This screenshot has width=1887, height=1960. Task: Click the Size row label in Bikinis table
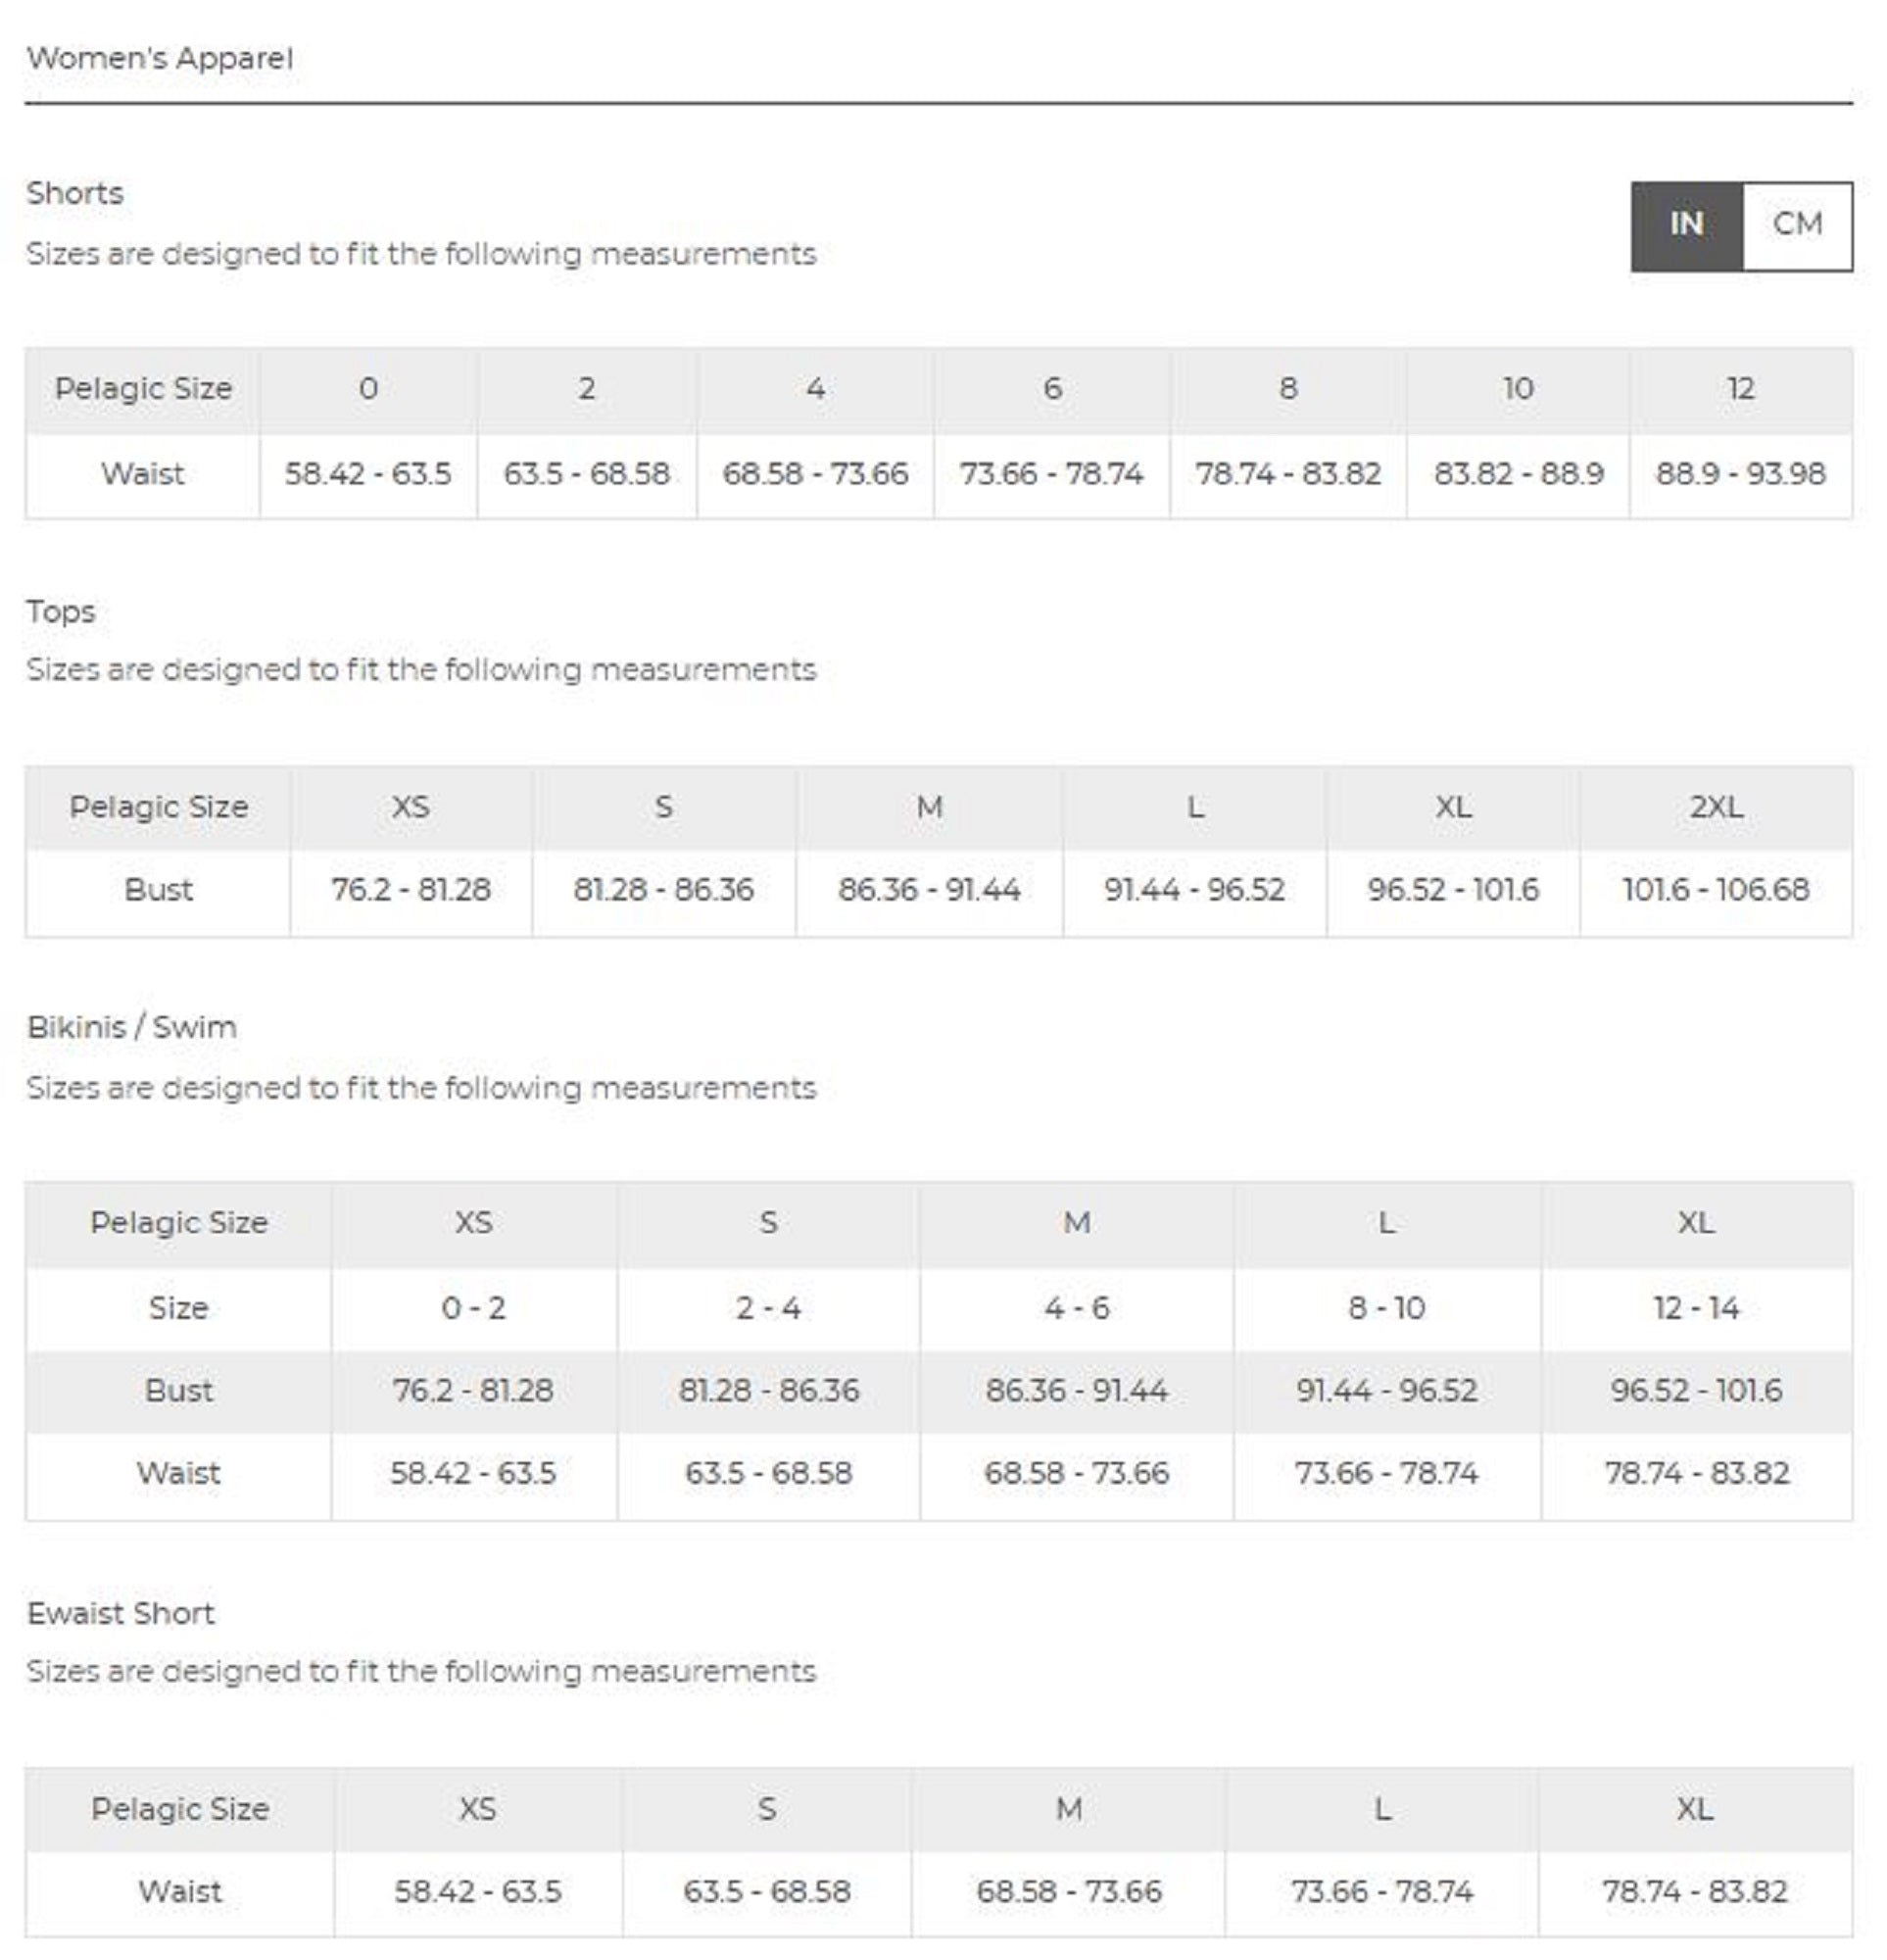[x=179, y=1308]
